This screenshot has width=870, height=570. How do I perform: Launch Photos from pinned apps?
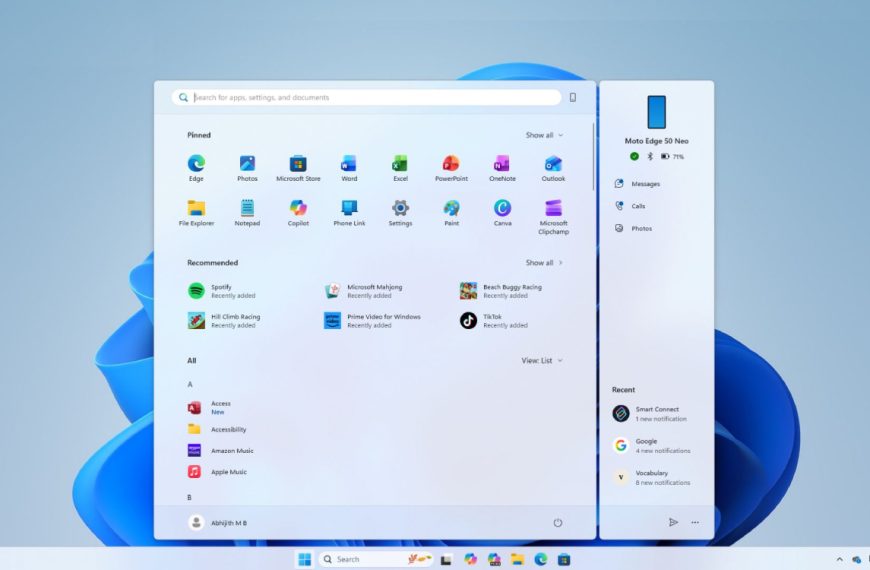(x=247, y=168)
